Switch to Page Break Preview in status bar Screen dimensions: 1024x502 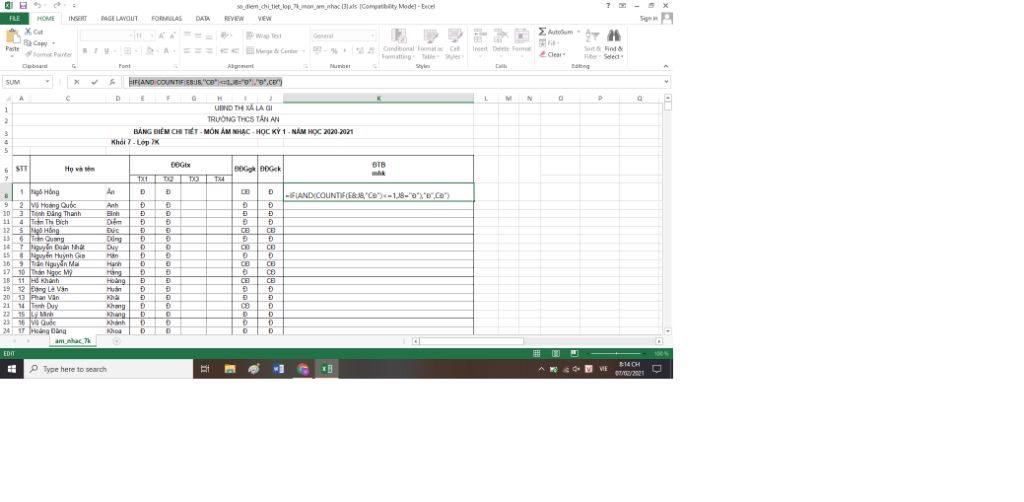[x=574, y=353]
